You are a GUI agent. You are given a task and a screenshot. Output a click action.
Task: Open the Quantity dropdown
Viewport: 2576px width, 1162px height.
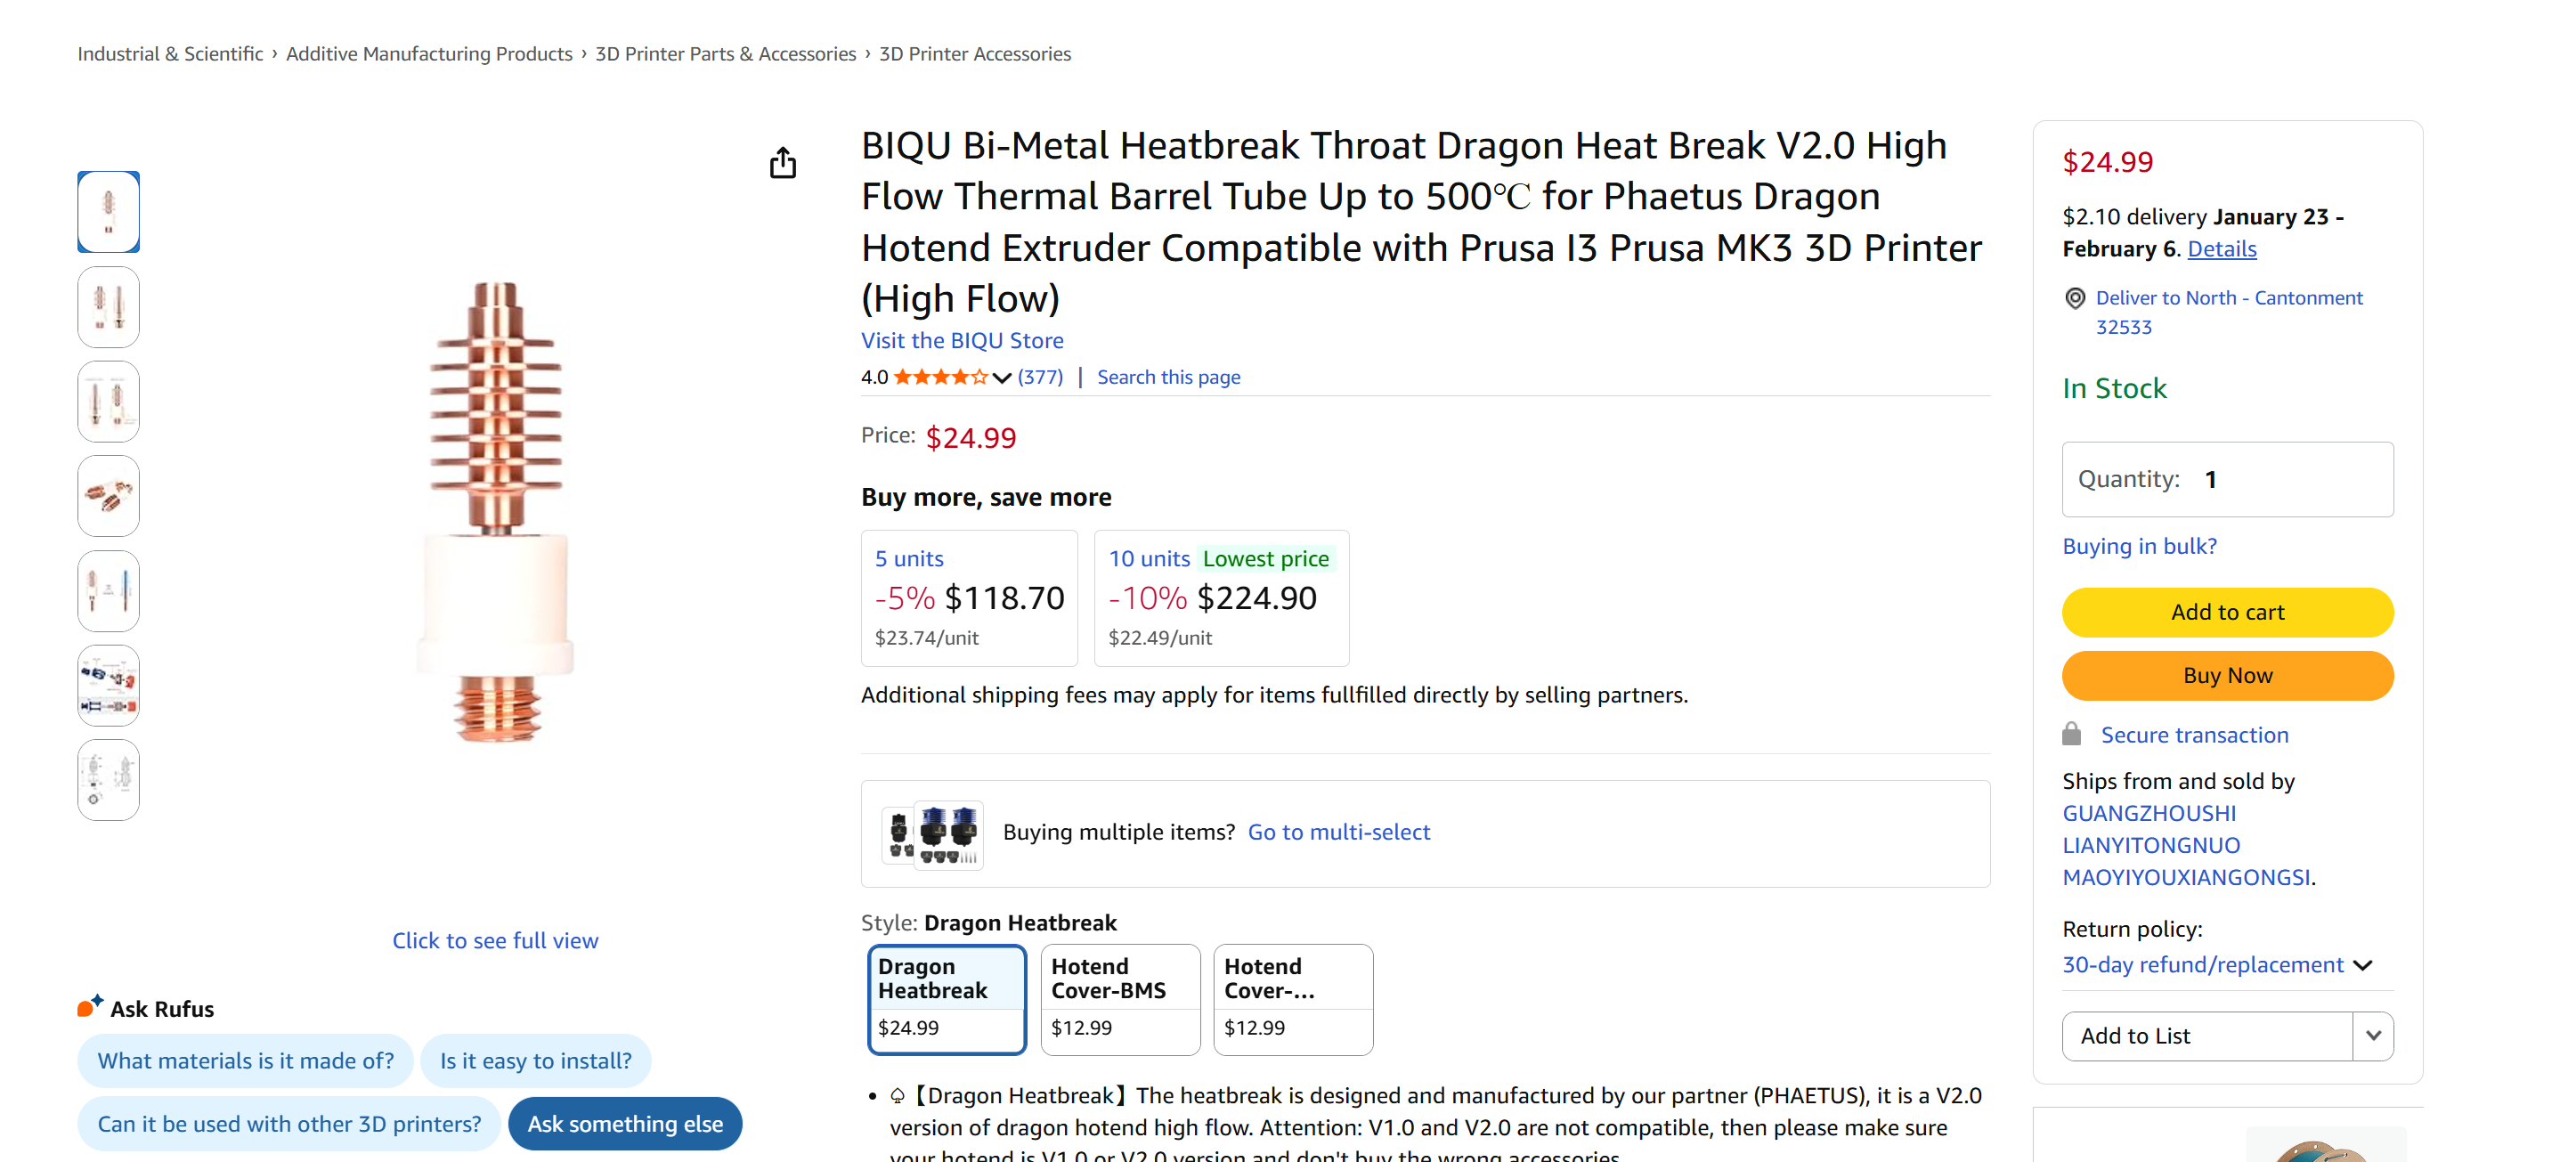coord(2226,480)
